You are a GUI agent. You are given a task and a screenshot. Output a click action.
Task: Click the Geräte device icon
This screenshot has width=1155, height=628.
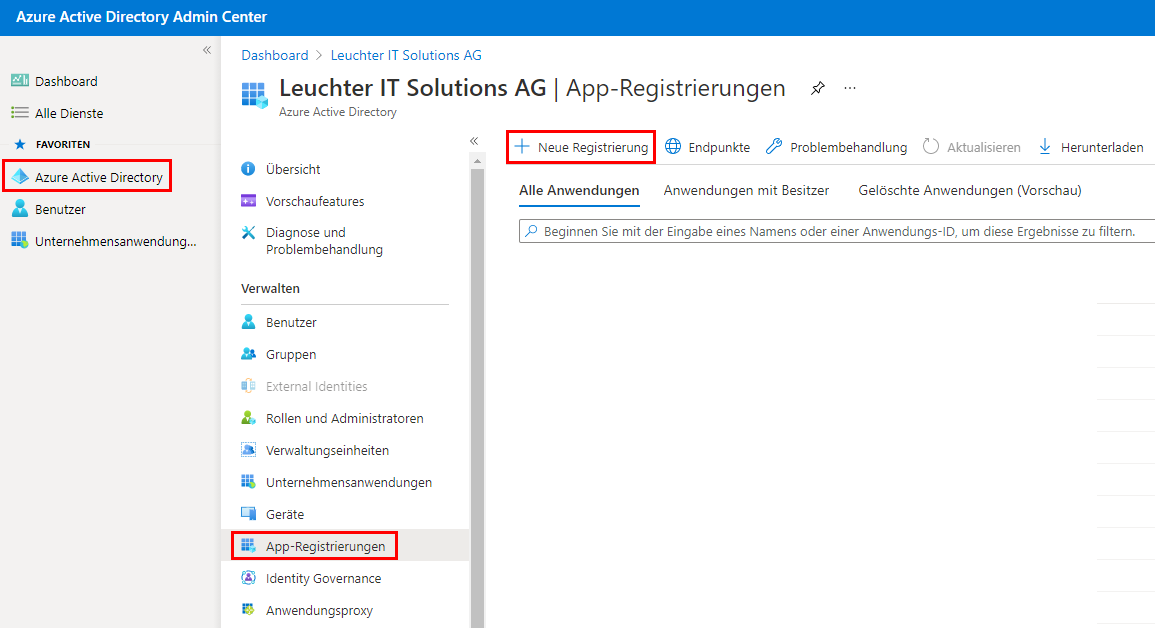[x=248, y=514]
